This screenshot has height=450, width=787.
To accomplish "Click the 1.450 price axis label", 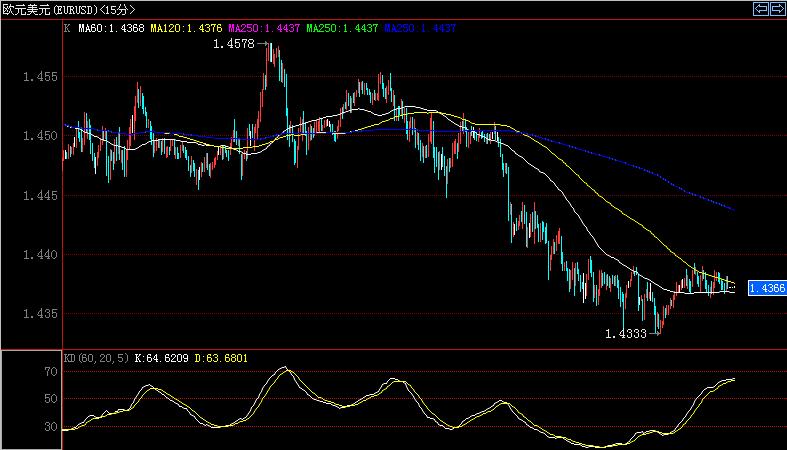I will (40, 136).
